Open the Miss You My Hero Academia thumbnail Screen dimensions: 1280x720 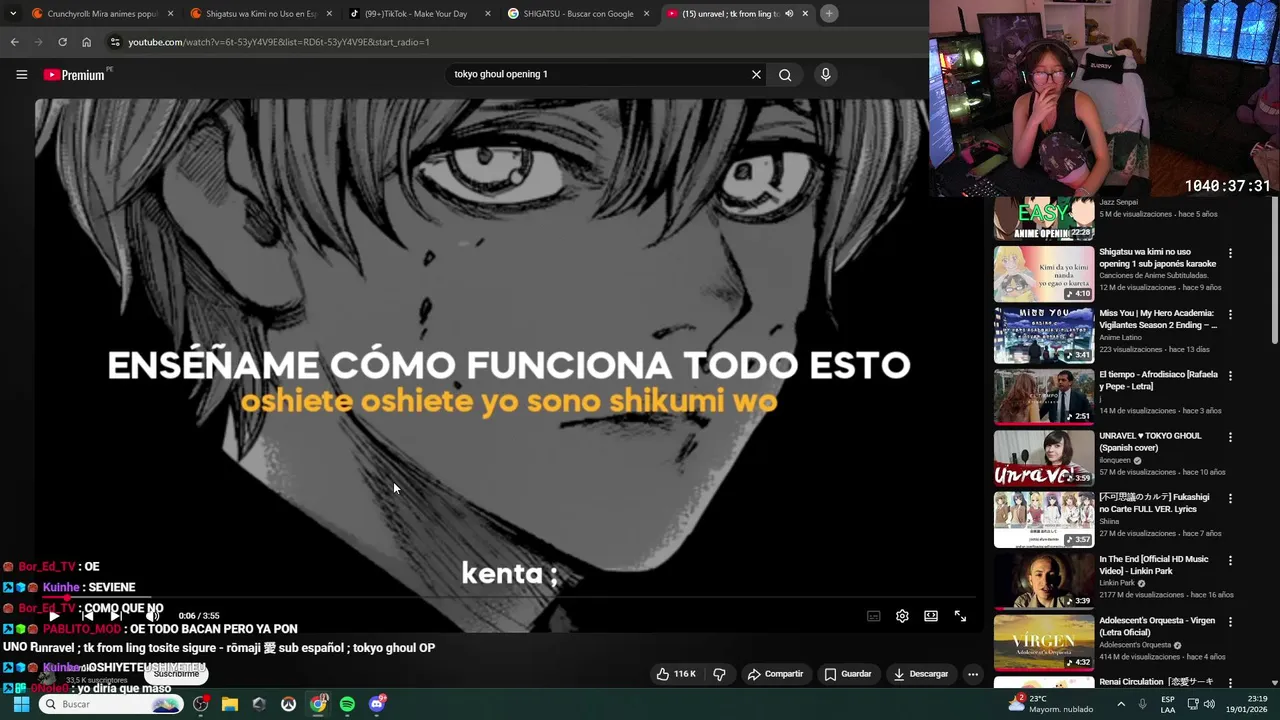(1044, 335)
